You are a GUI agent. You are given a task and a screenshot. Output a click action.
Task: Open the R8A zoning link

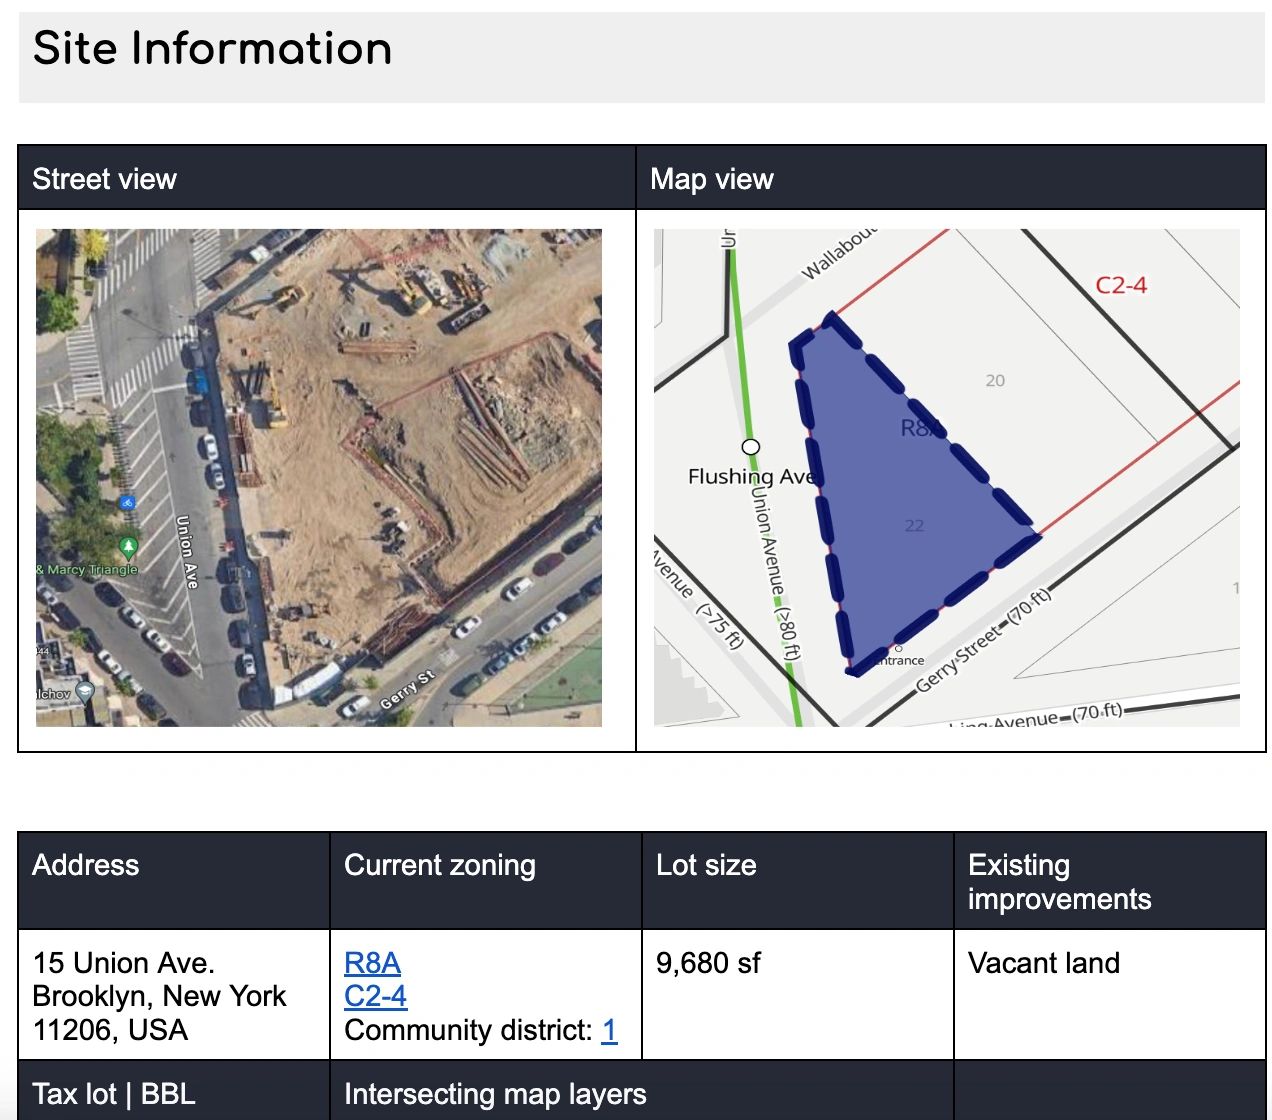tap(372, 963)
